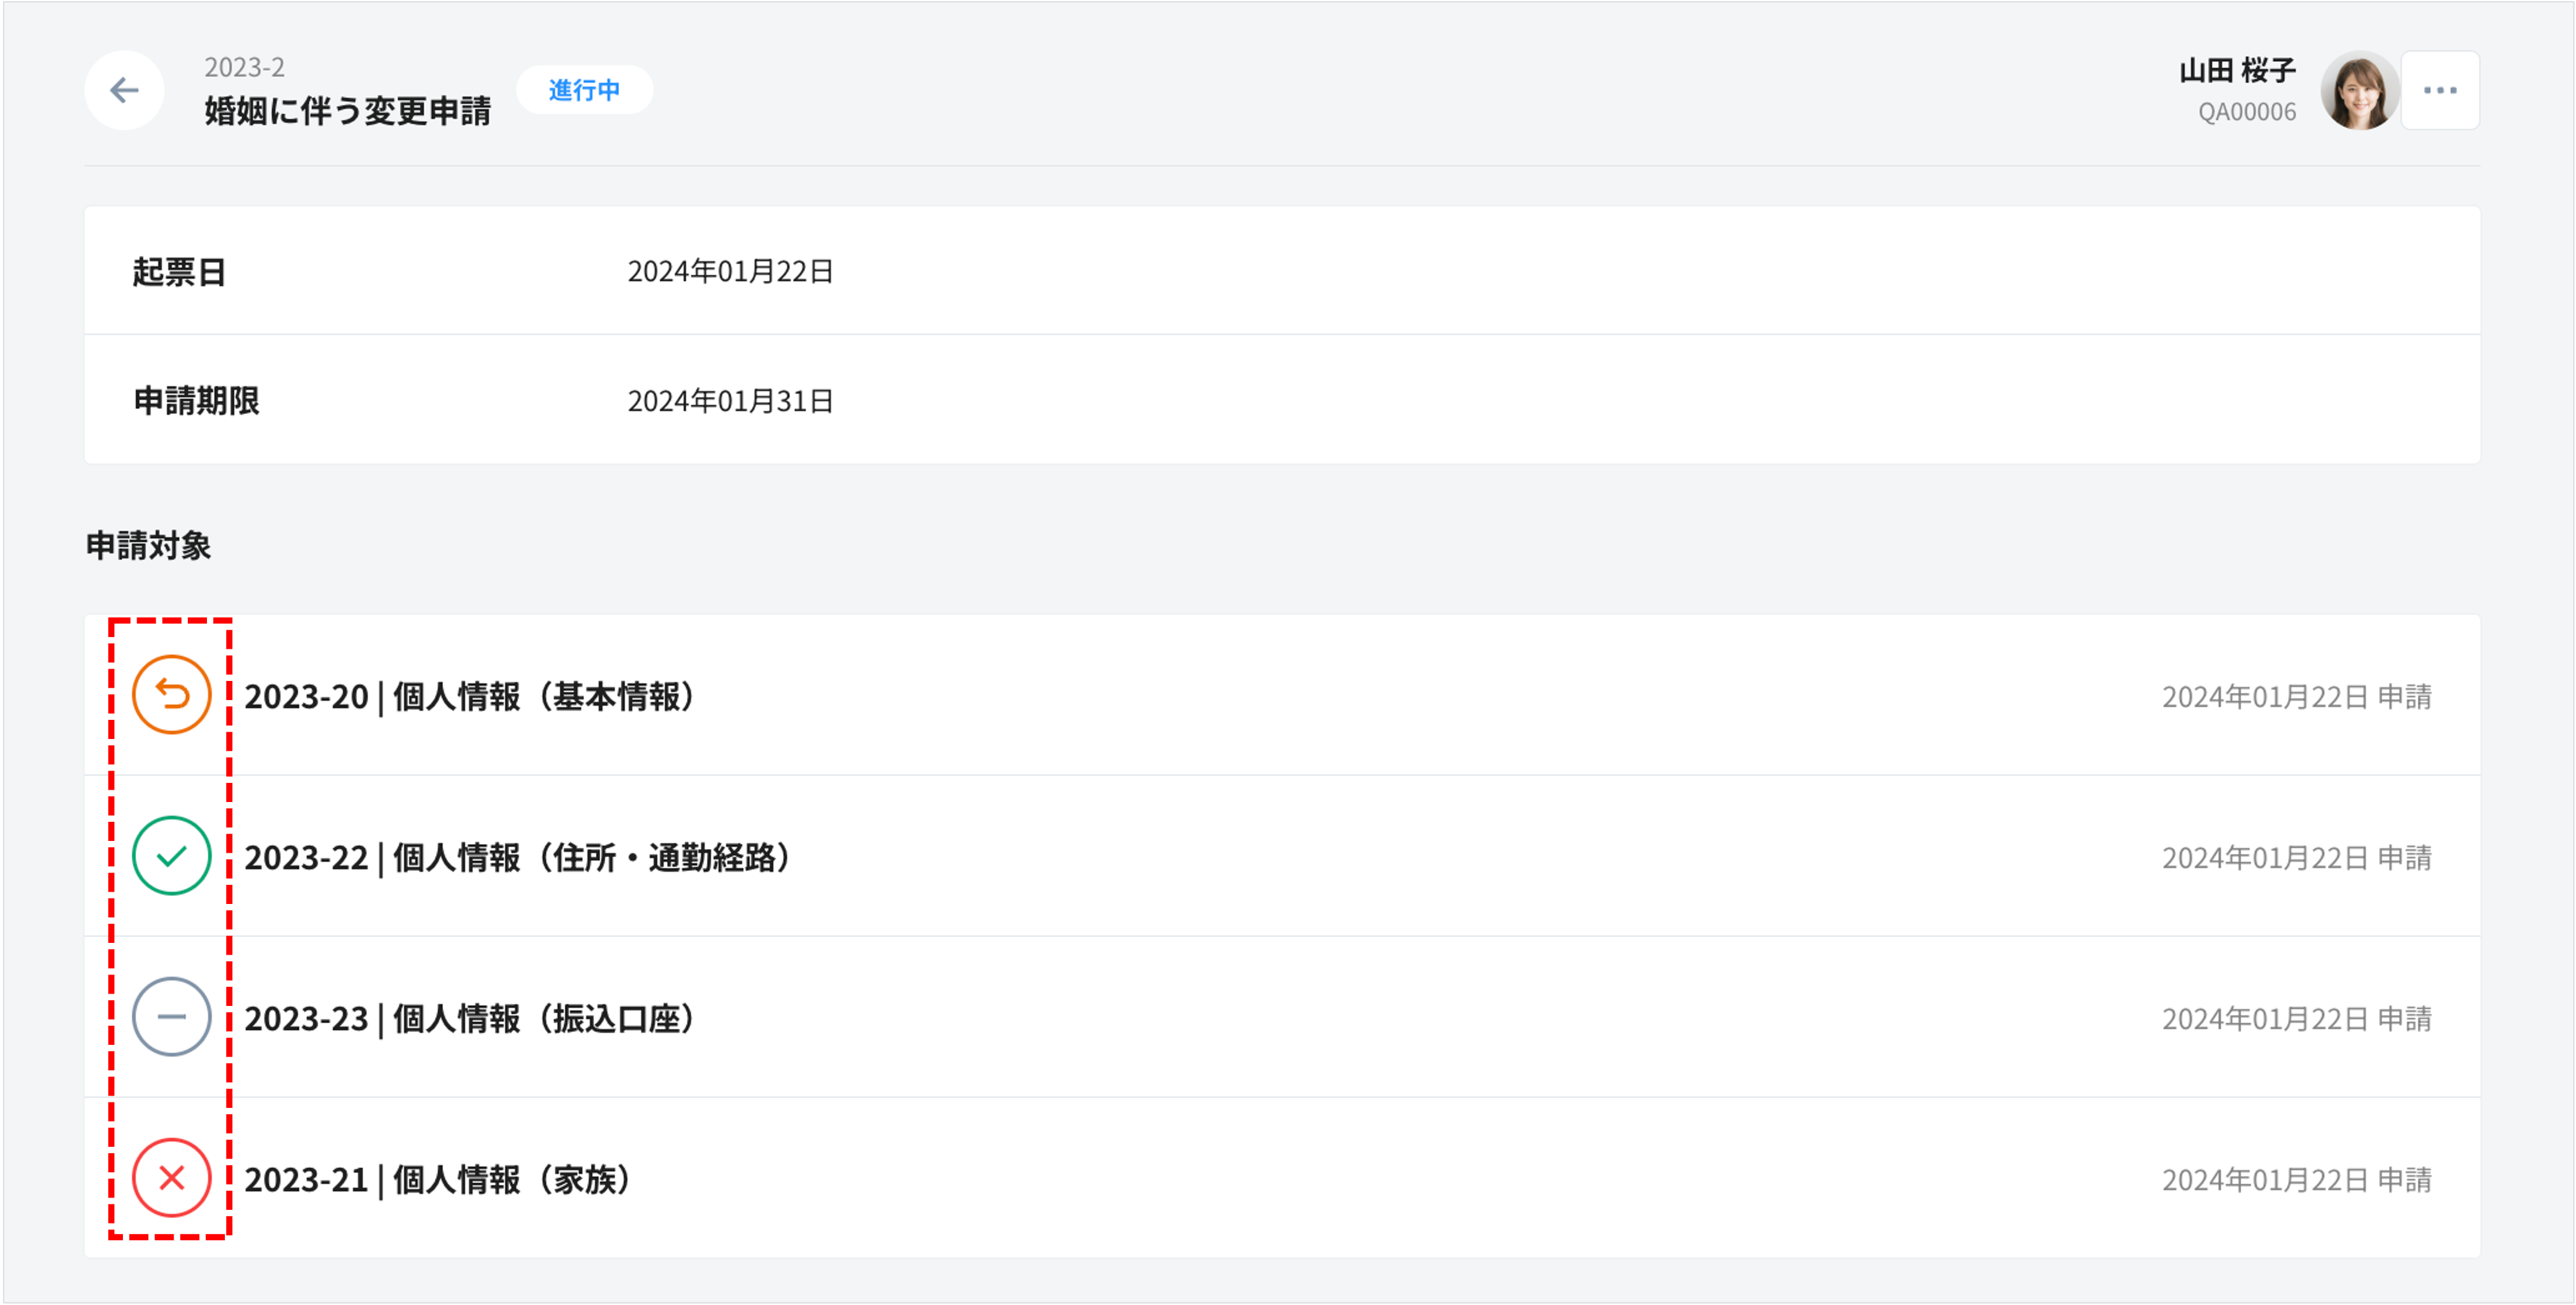Click the green checkmark icon for 2023-22
Viewport: 2576px width, 1305px height.
pos(172,856)
